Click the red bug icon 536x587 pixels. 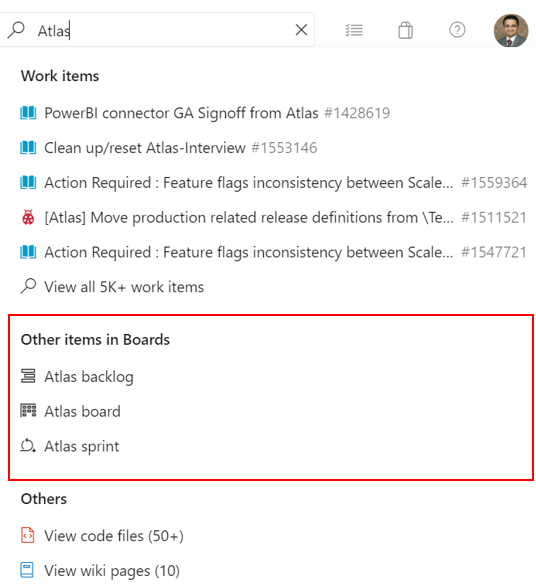click(x=28, y=217)
